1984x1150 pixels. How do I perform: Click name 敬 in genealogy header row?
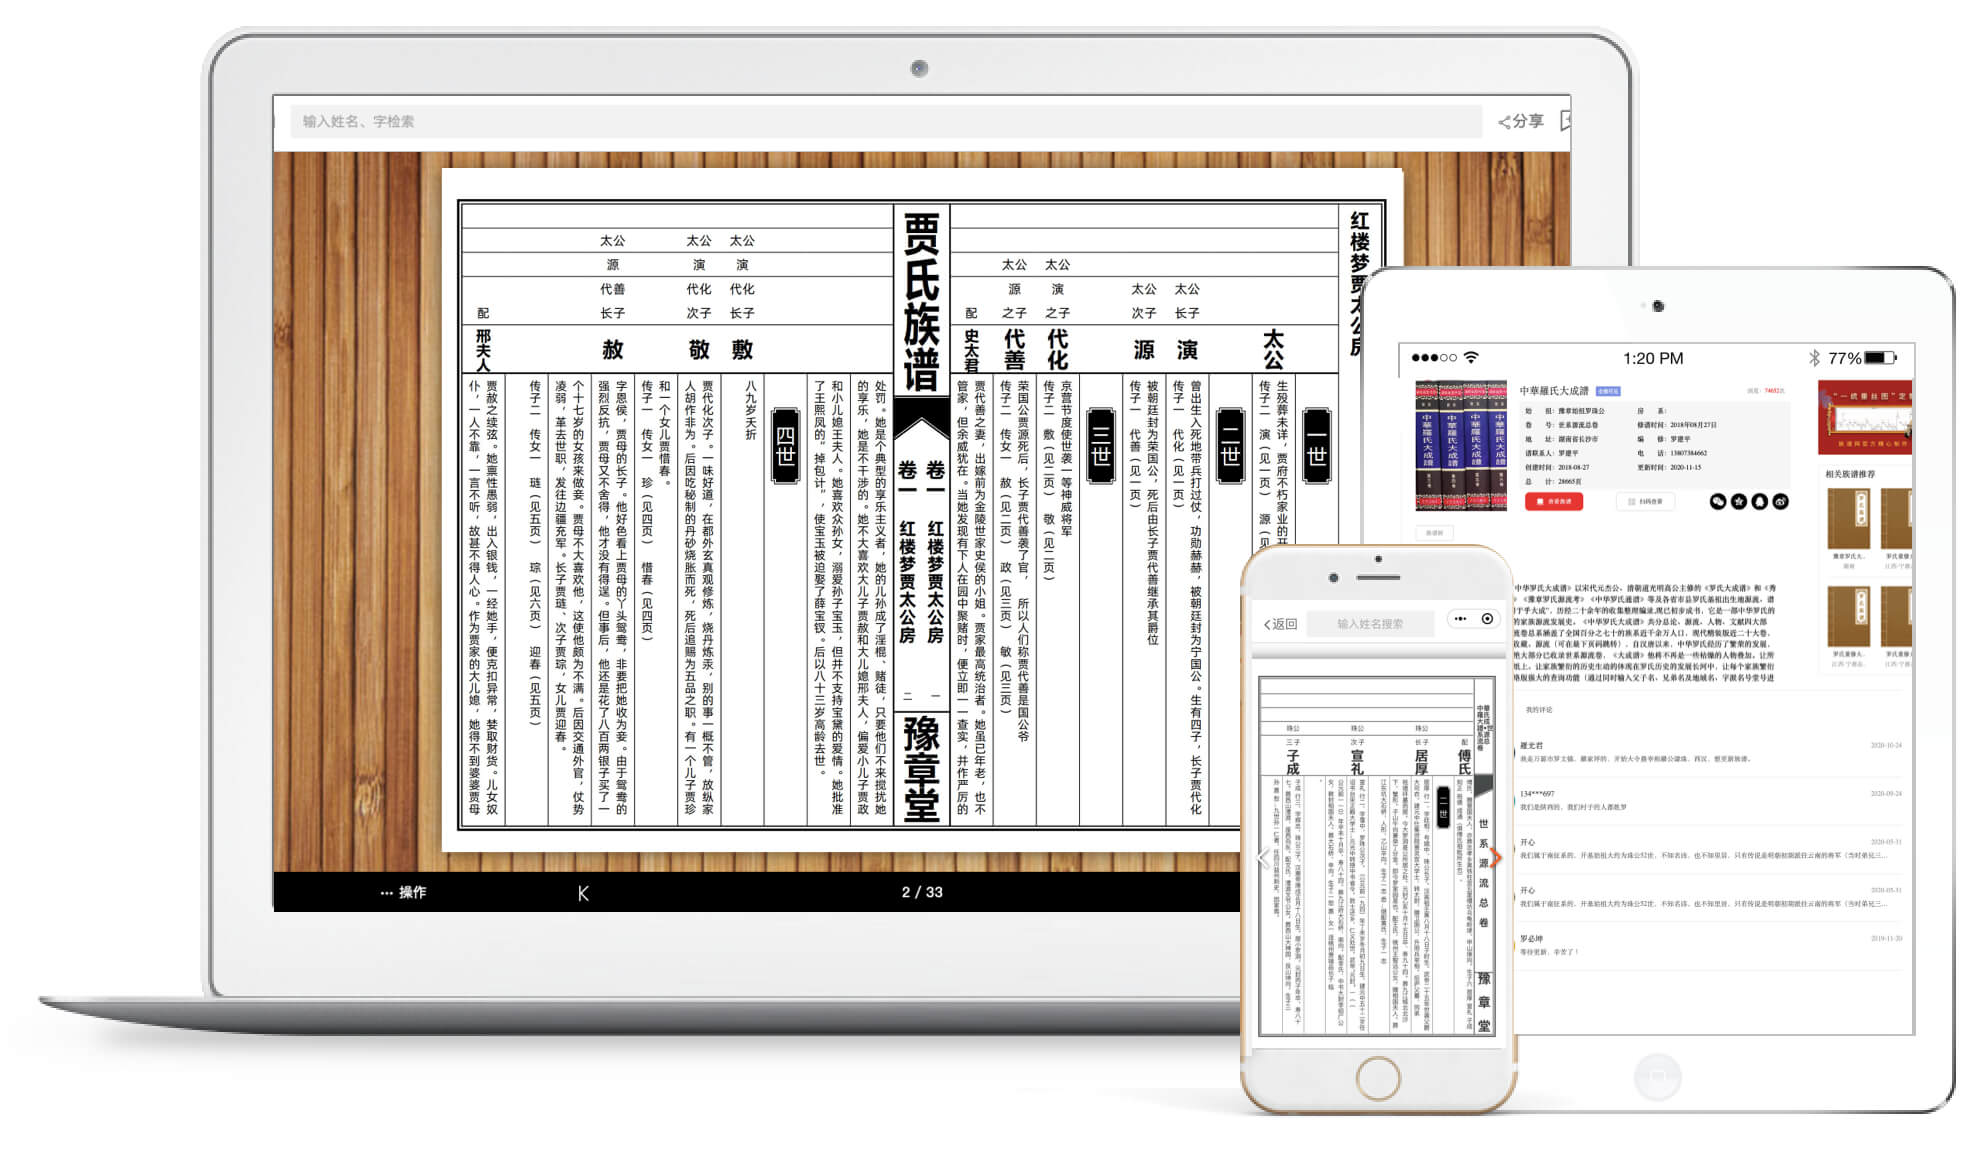click(x=699, y=349)
